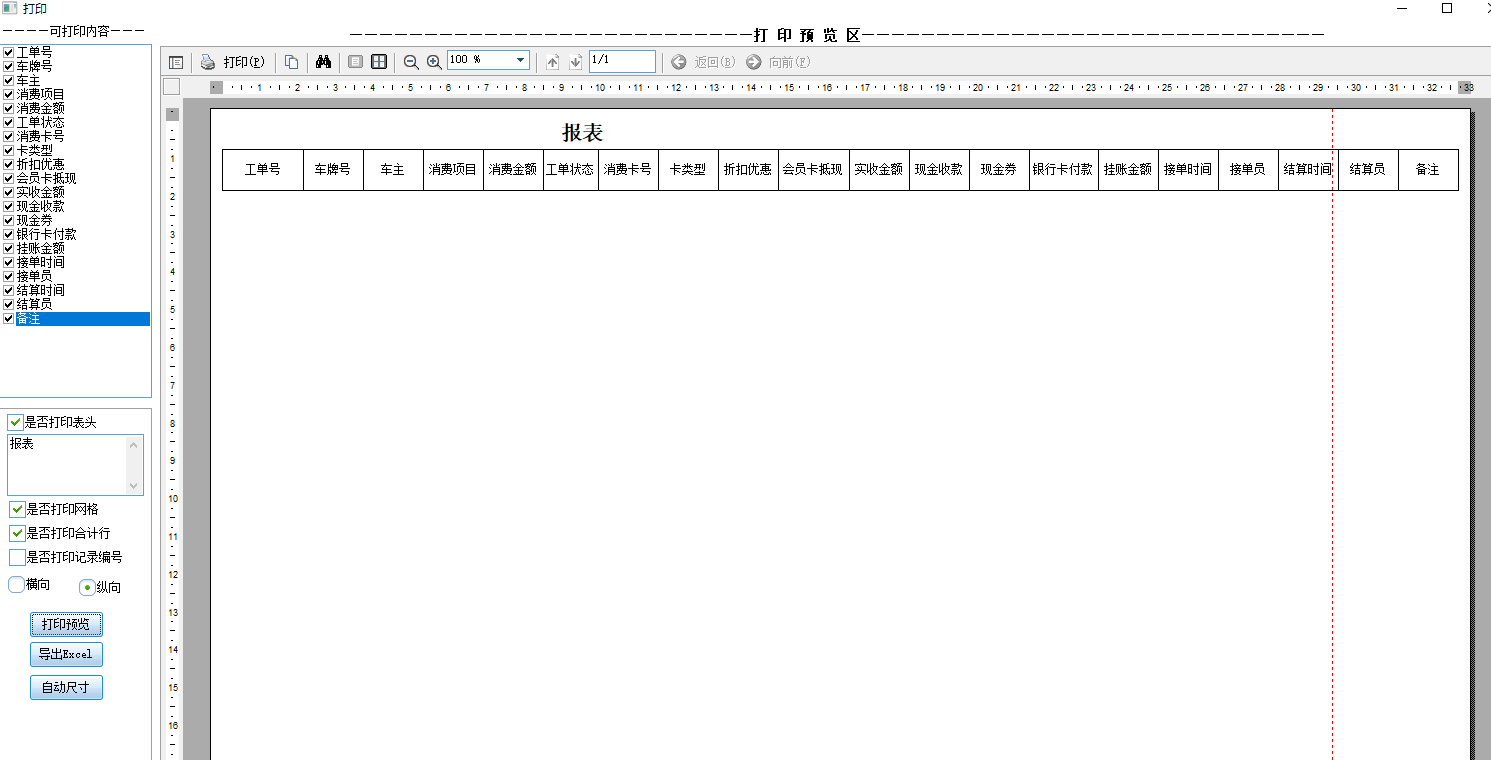Click the 自动尺寸 button
Viewport: 1491px width, 760px height.
click(66, 688)
